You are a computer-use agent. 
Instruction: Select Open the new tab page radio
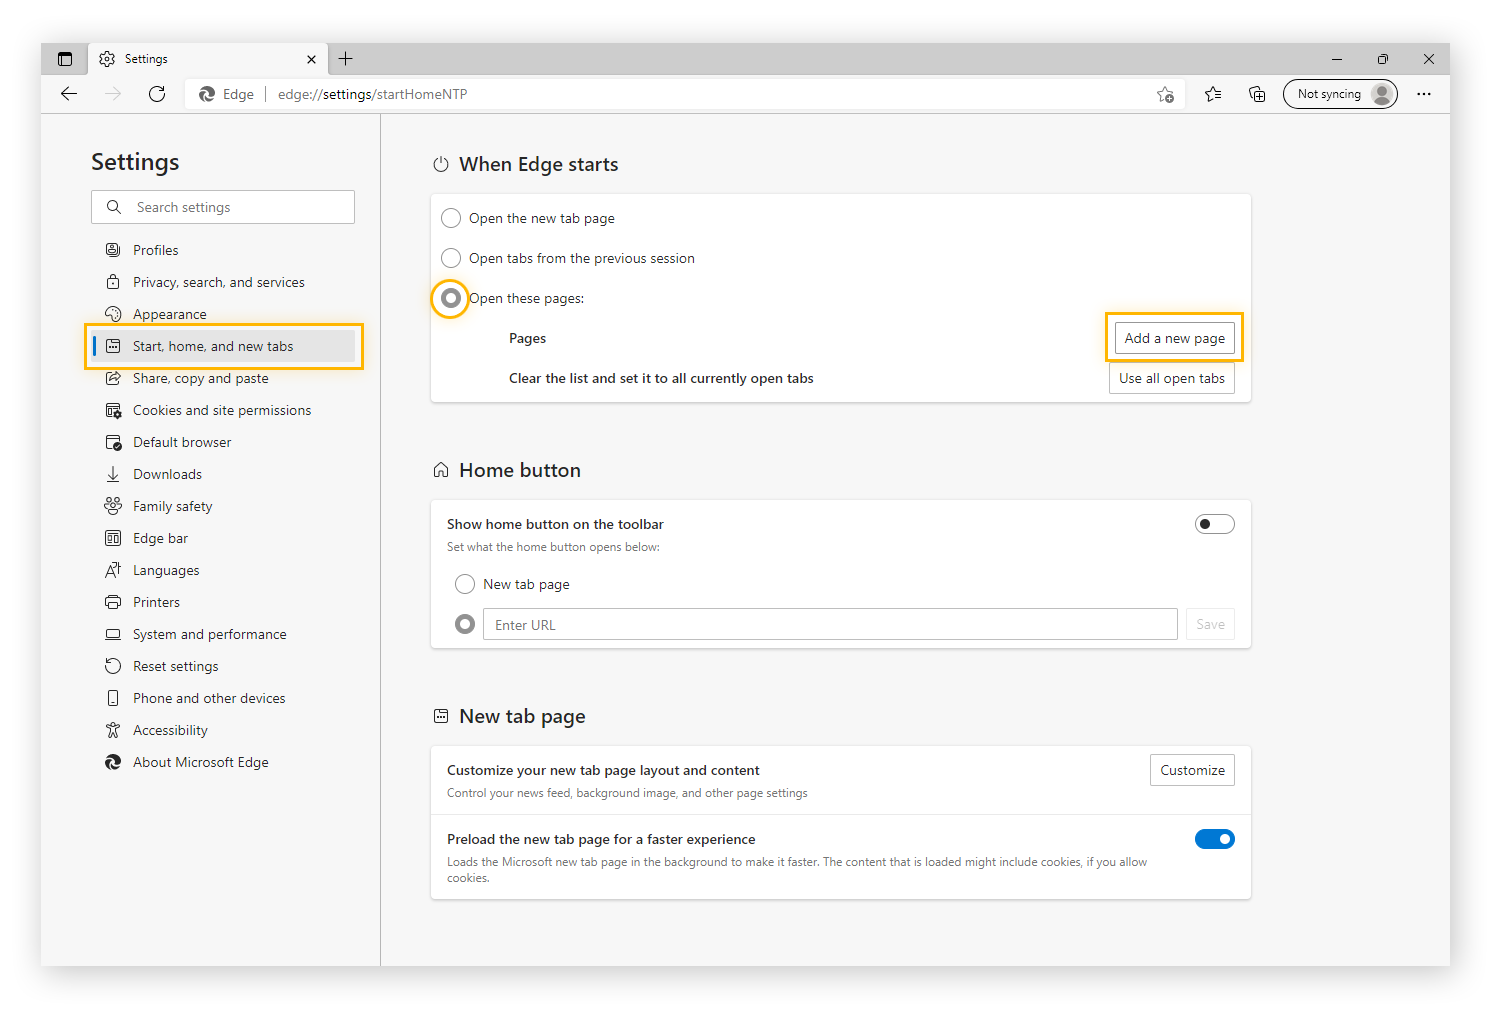point(451,218)
